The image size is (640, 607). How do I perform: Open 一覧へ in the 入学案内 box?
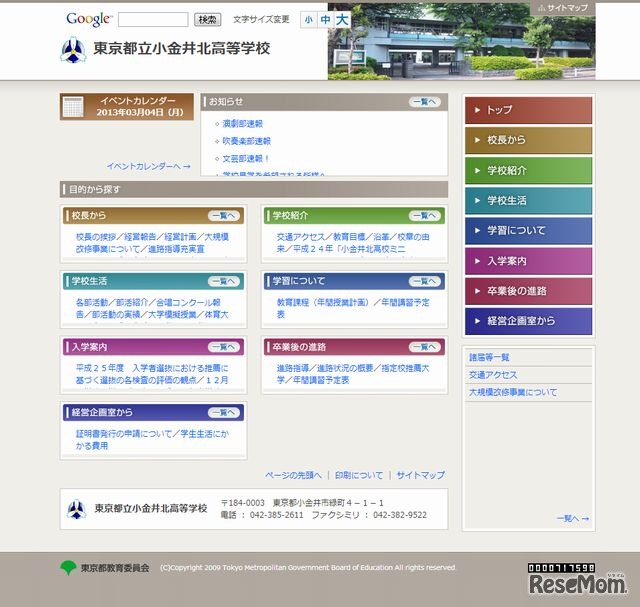click(223, 347)
